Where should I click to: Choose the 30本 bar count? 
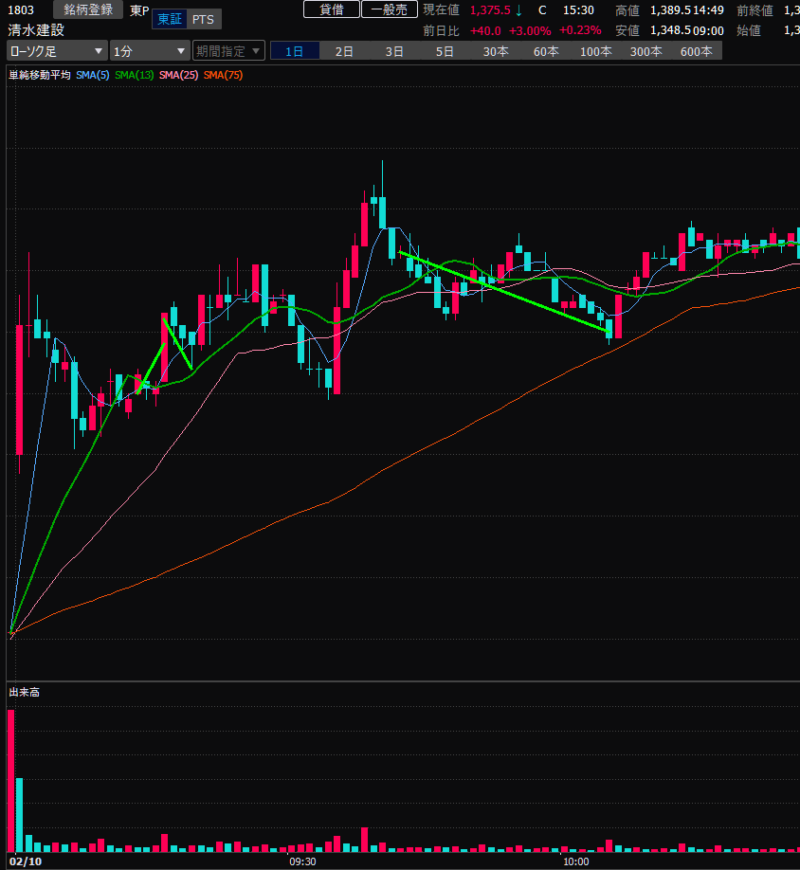(495, 51)
